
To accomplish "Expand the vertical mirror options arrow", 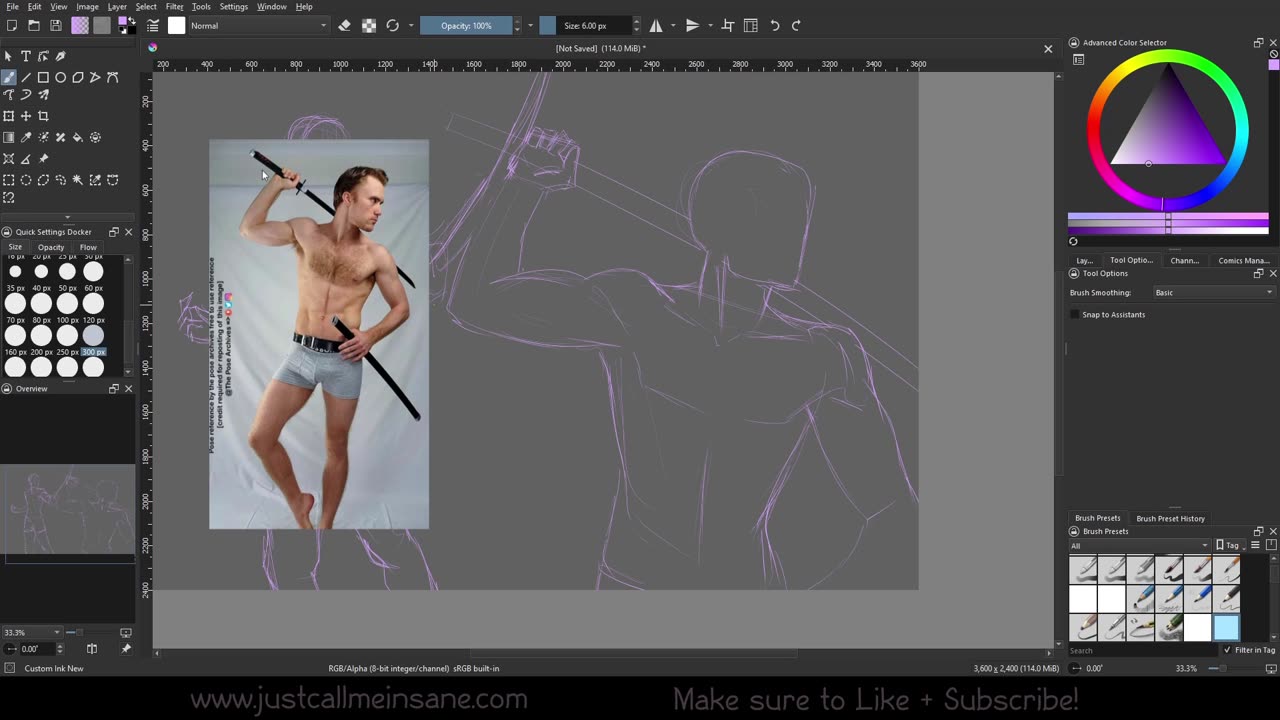I will click(709, 26).
